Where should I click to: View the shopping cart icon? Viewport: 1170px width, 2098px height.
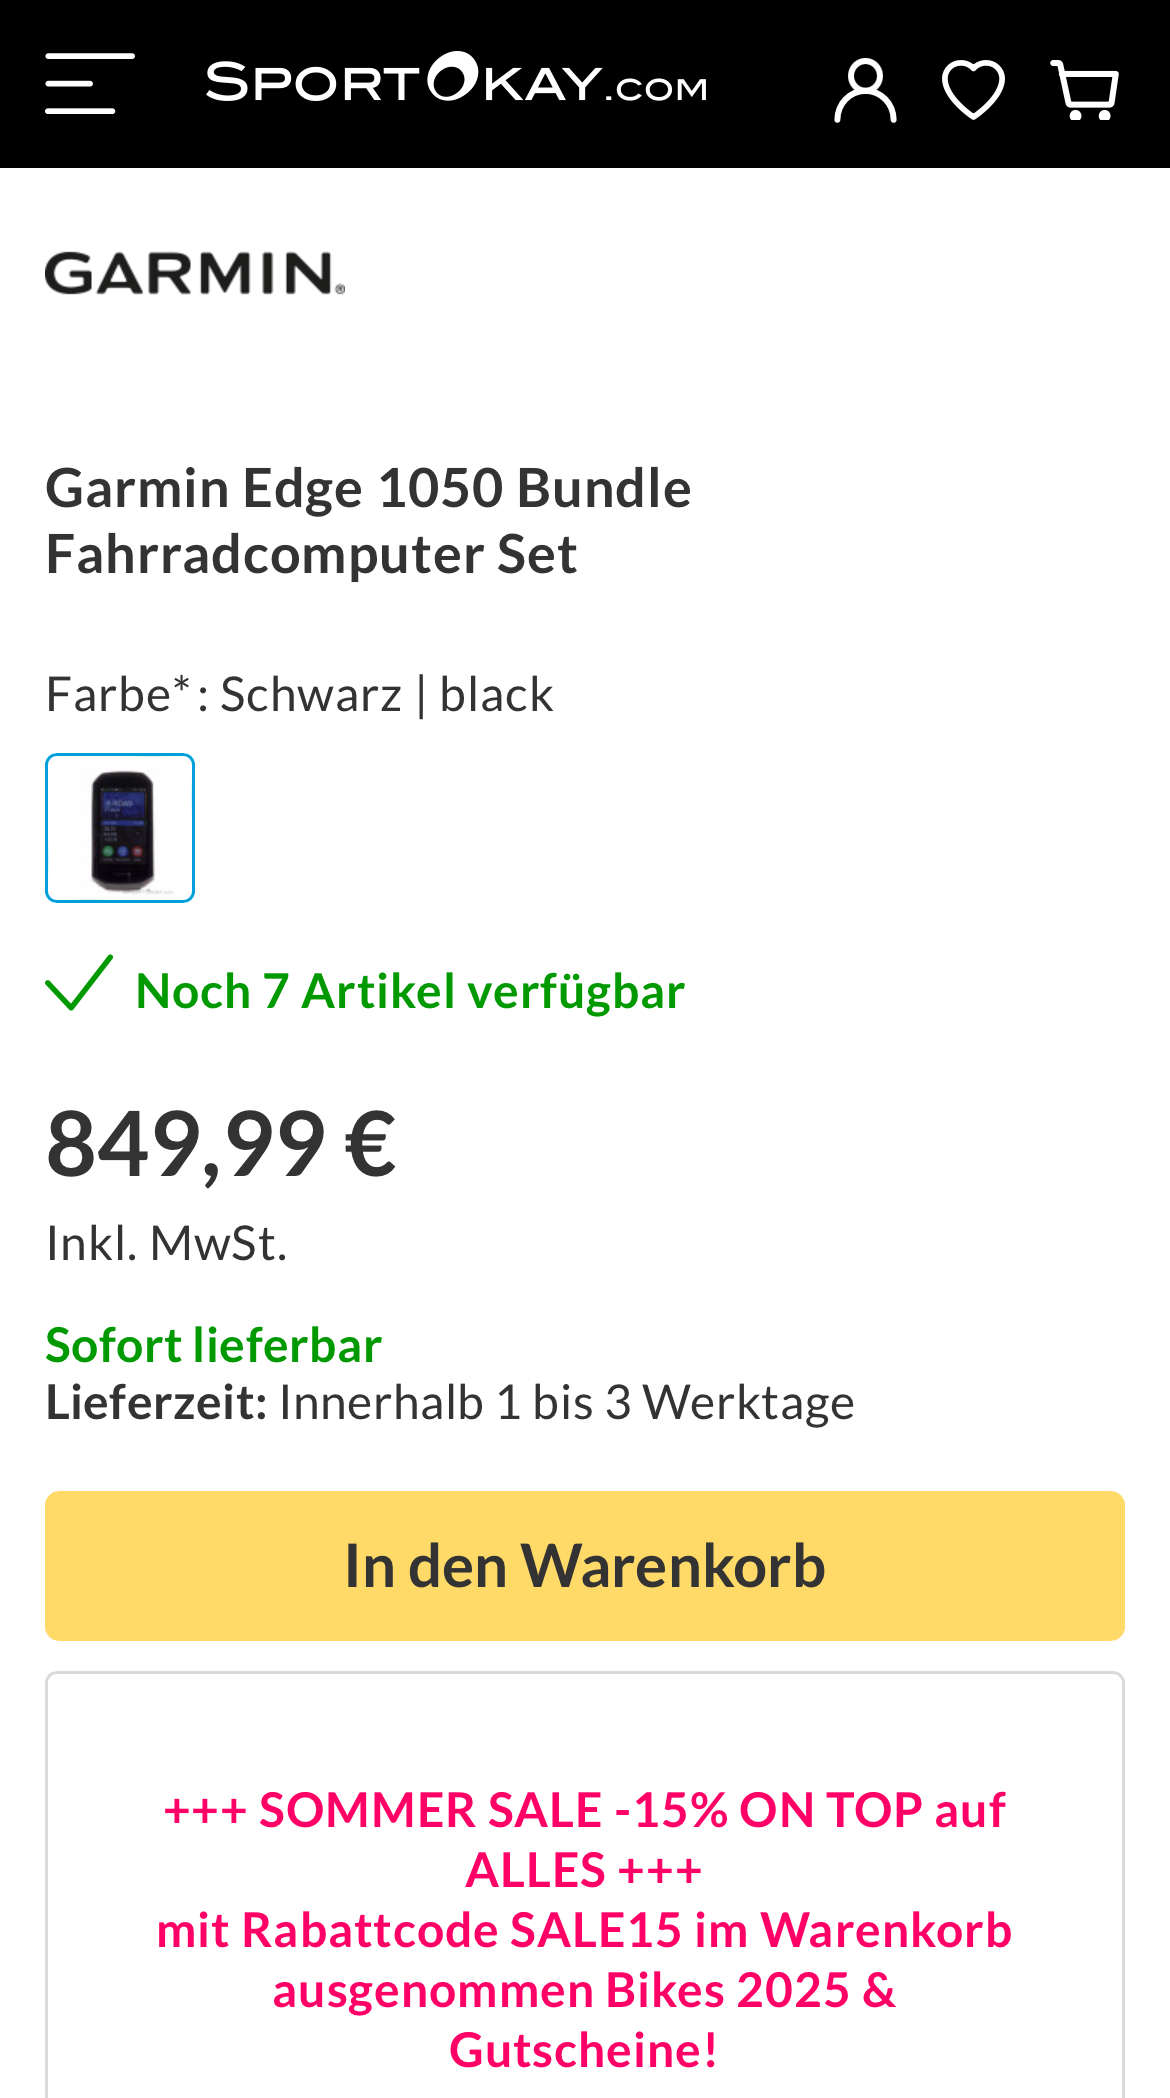tap(1085, 90)
